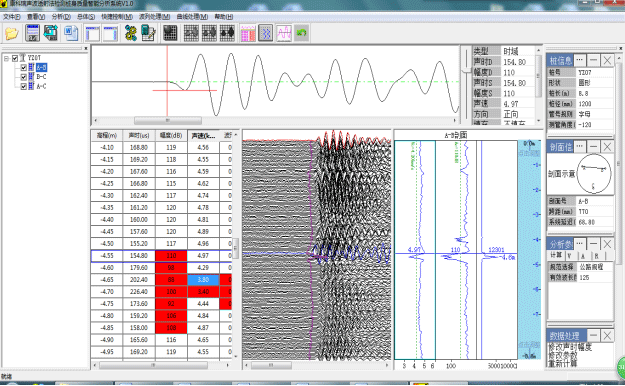
Task: Open file with the yellow folder icon
Action: 12,33
